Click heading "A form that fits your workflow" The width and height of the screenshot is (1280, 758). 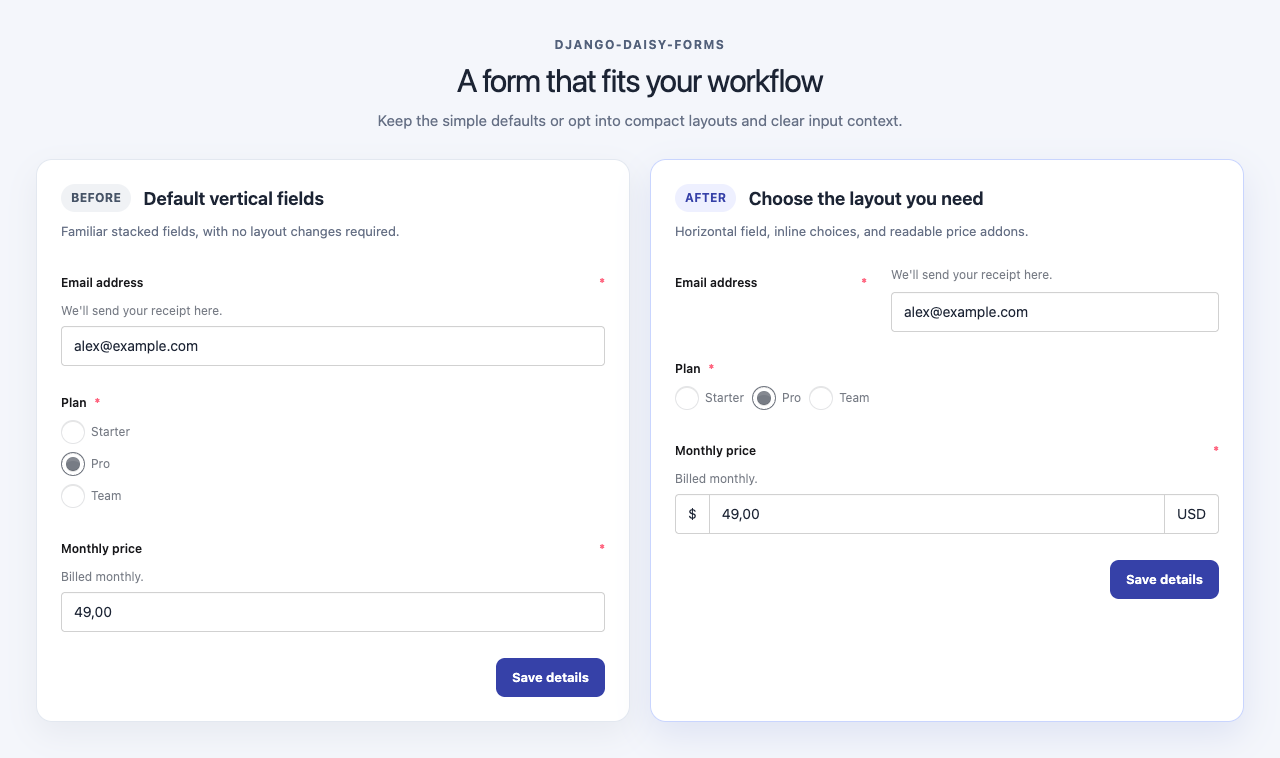coord(640,81)
